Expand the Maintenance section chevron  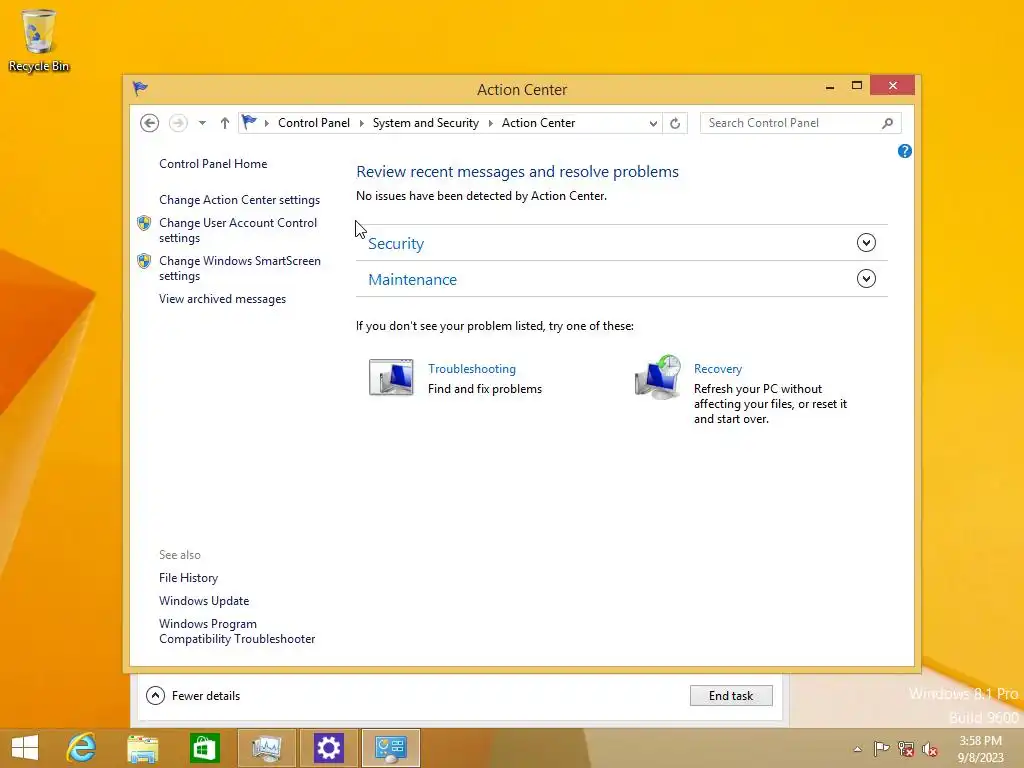click(x=866, y=279)
